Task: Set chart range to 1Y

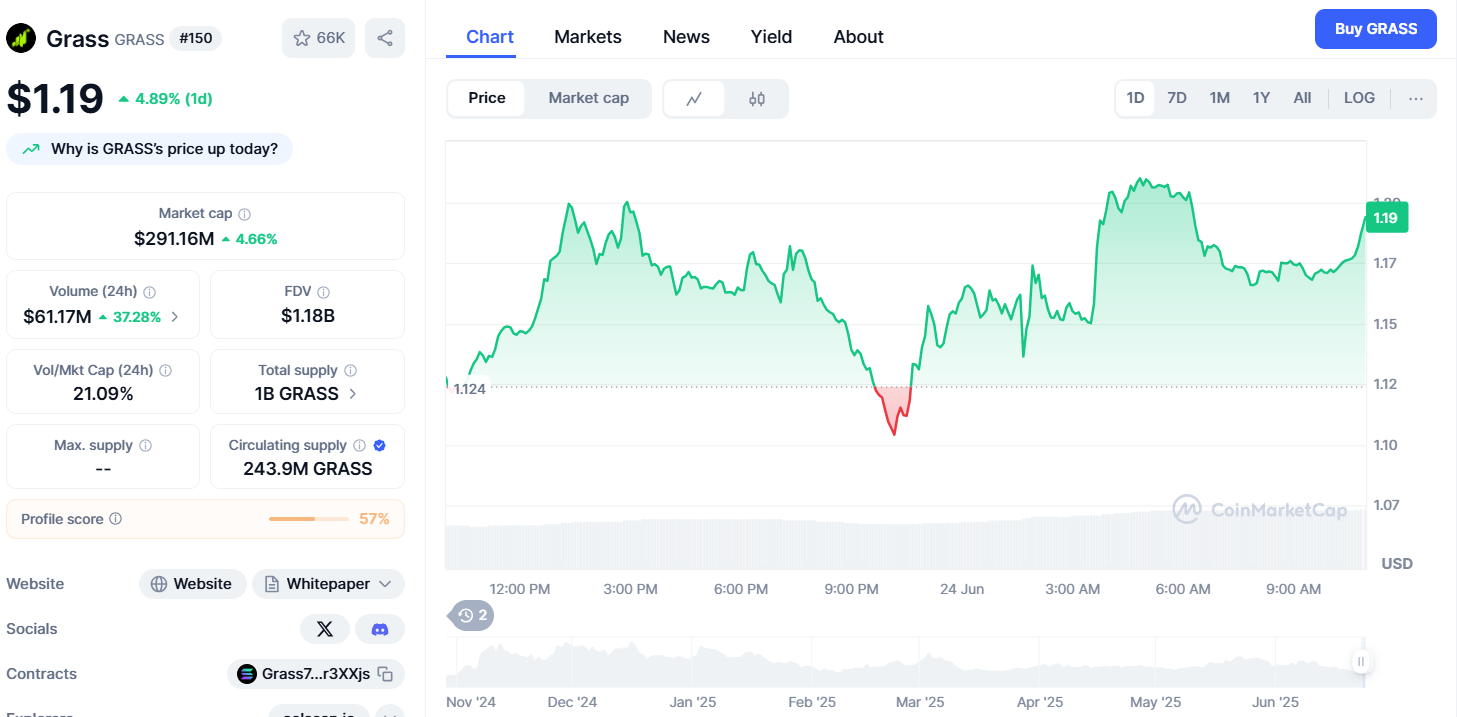Action: click(1261, 98)
